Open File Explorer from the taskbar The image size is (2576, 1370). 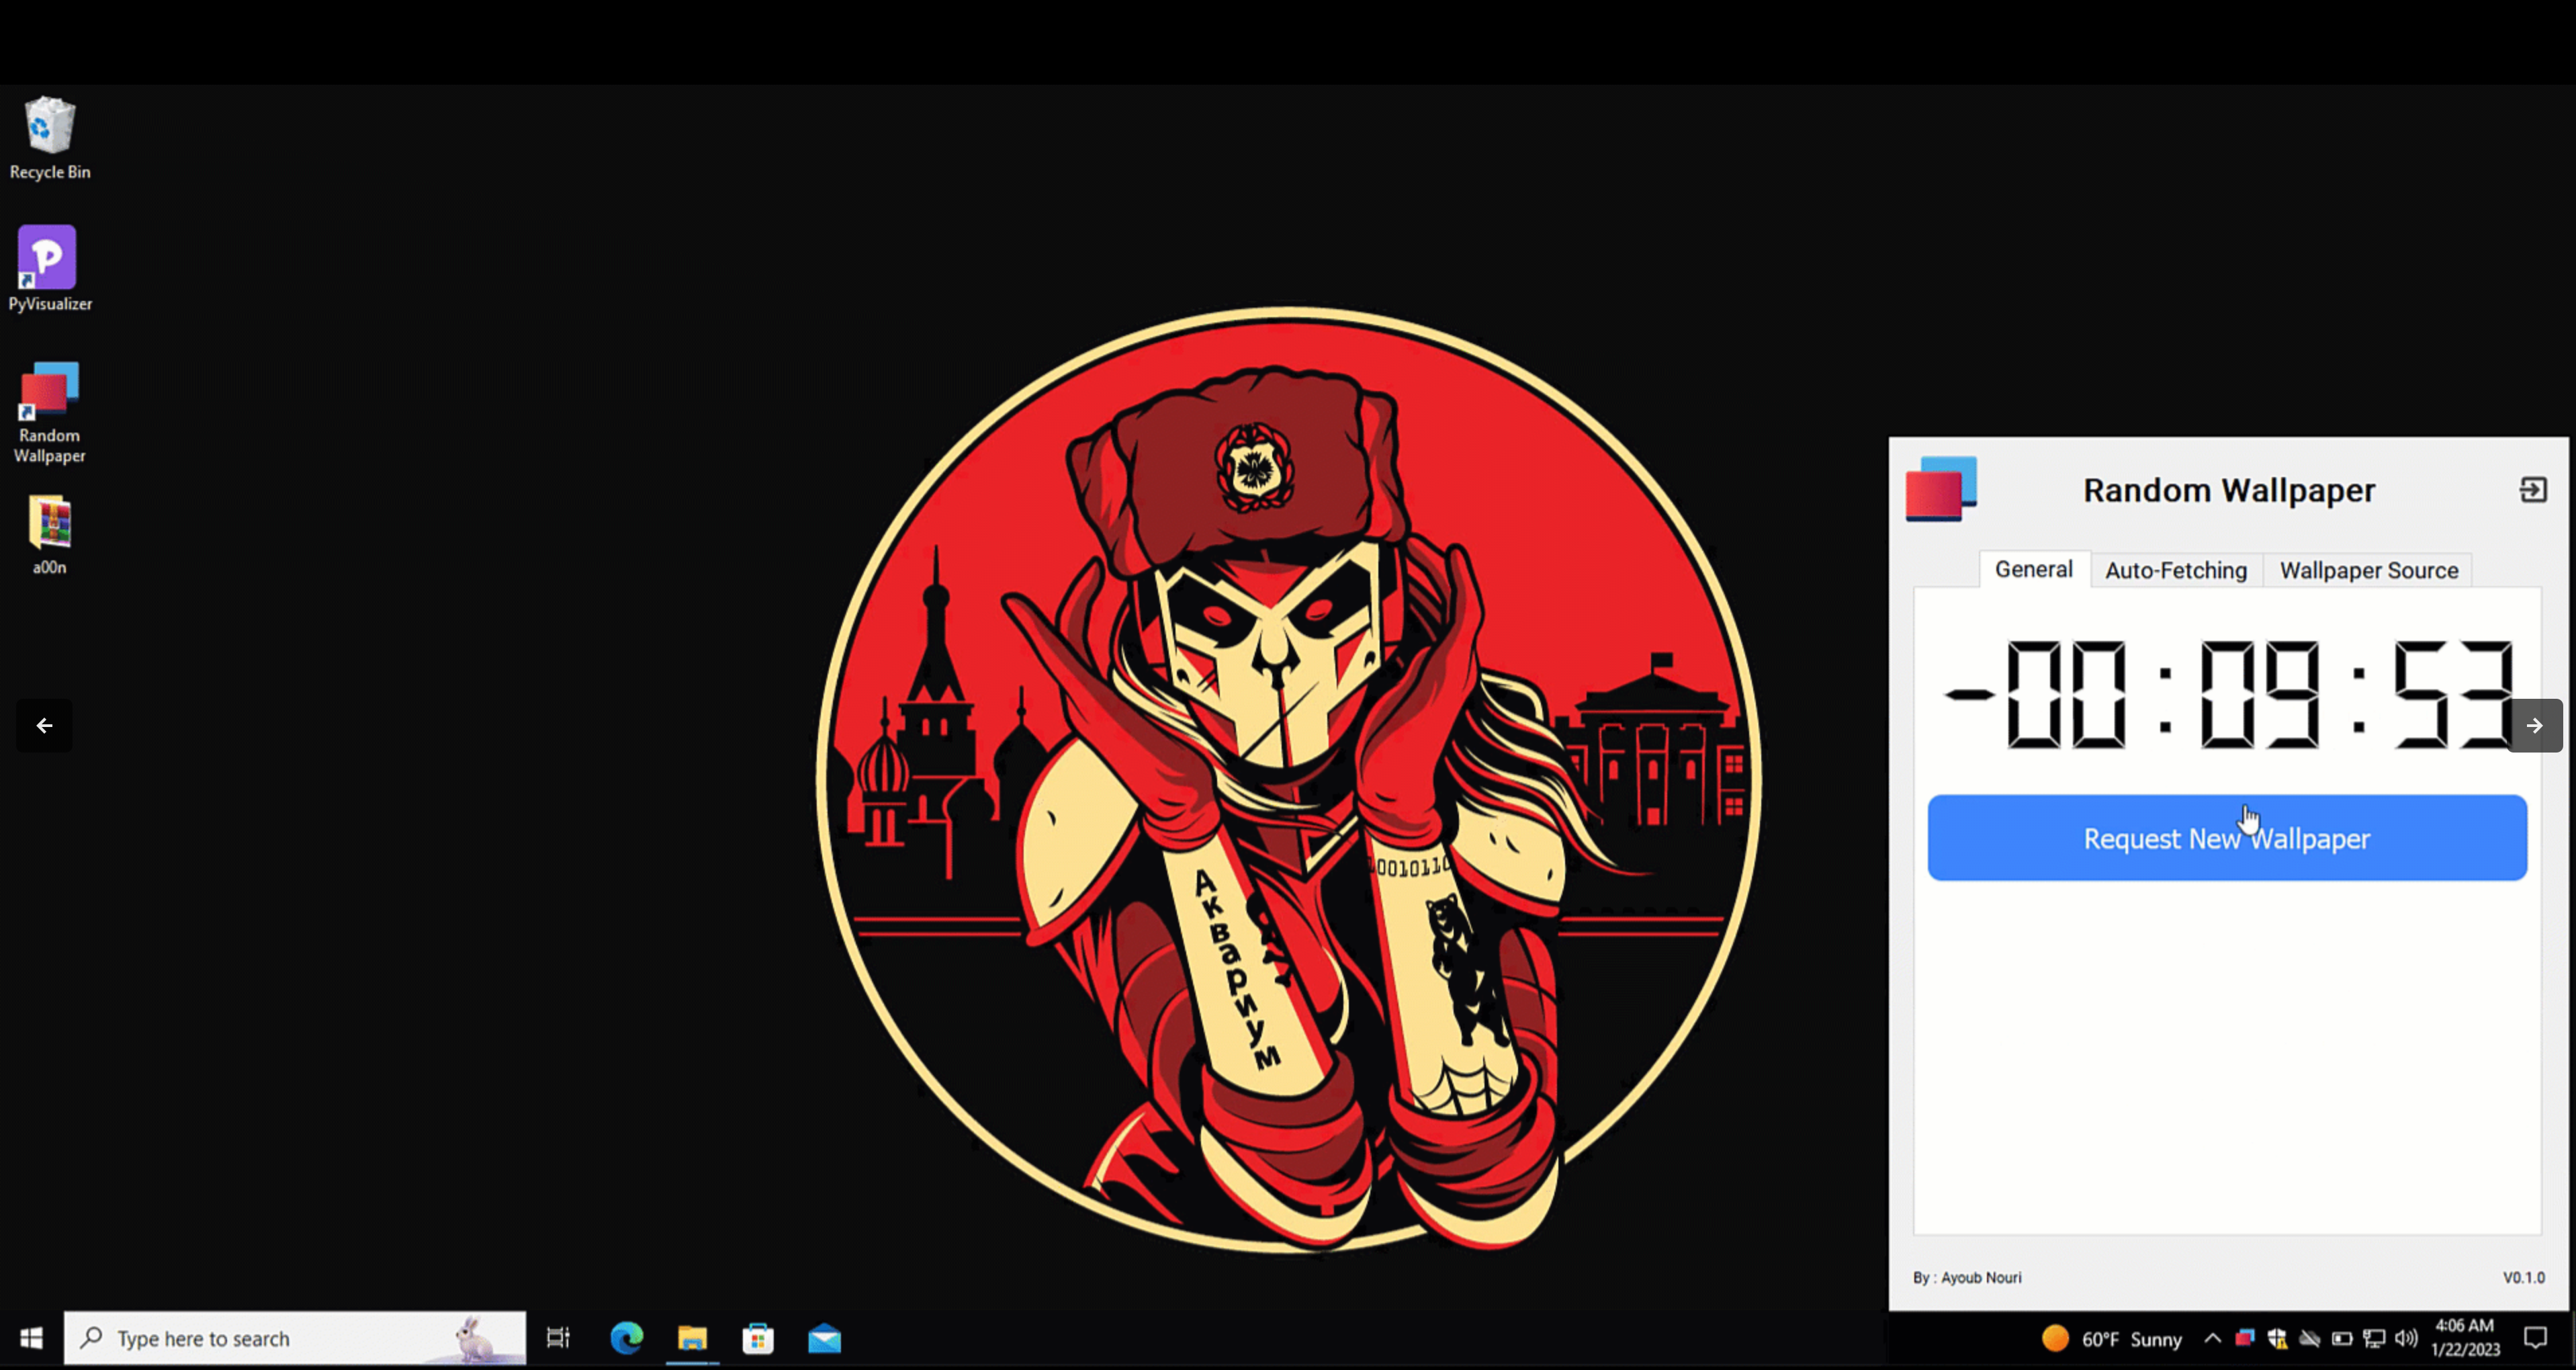pos(692,1338)
